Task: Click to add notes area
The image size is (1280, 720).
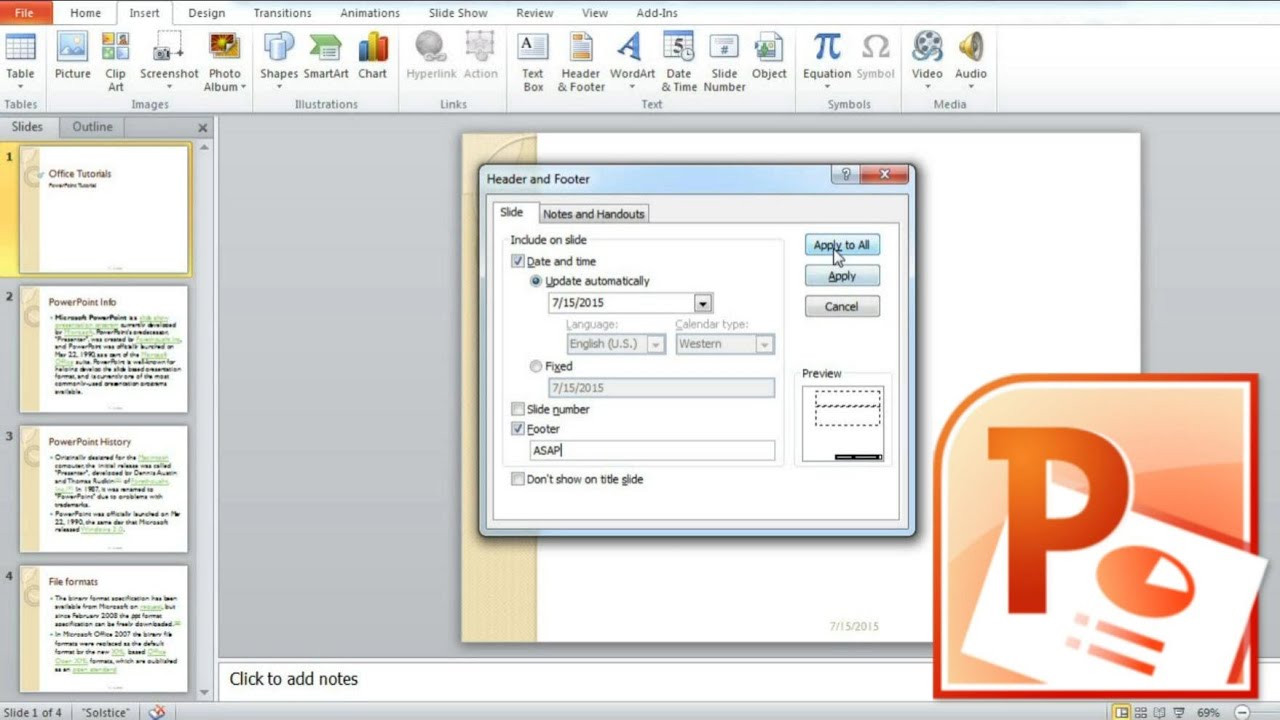Action: 294,679
